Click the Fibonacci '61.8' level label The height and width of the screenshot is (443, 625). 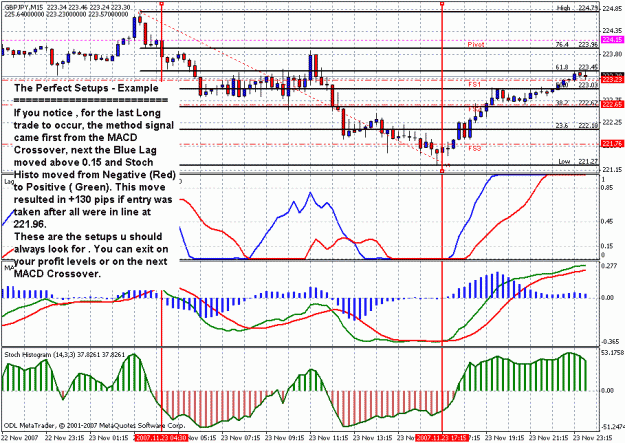click(x=562, y=67)
